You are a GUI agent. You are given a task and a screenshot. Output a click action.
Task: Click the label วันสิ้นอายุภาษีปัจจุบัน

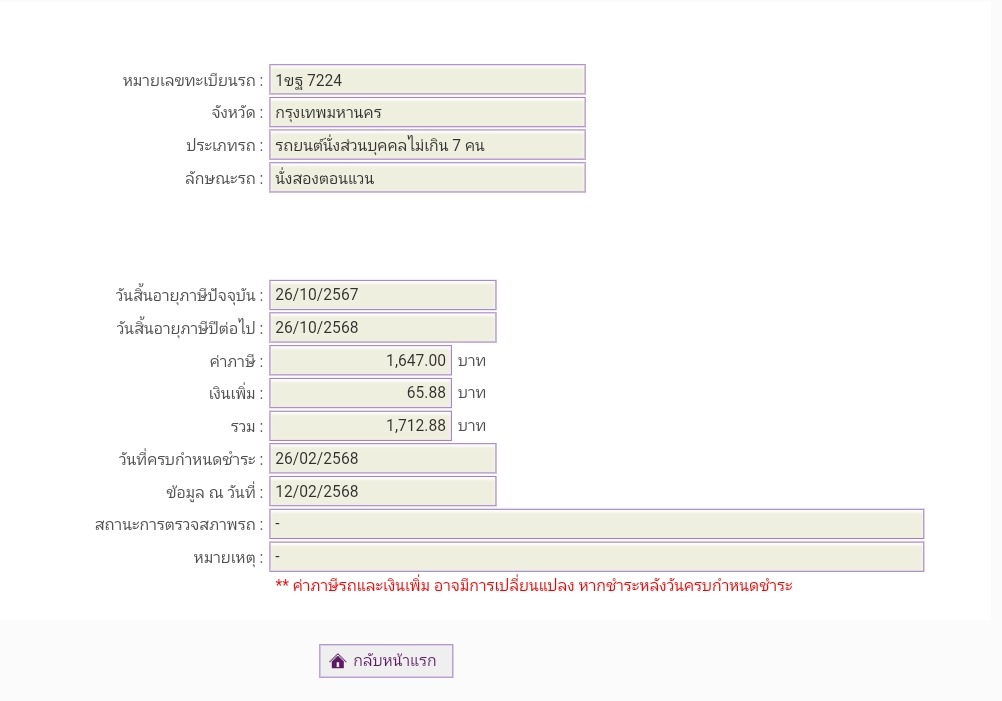pyautogui.click(x=189, y=295)
